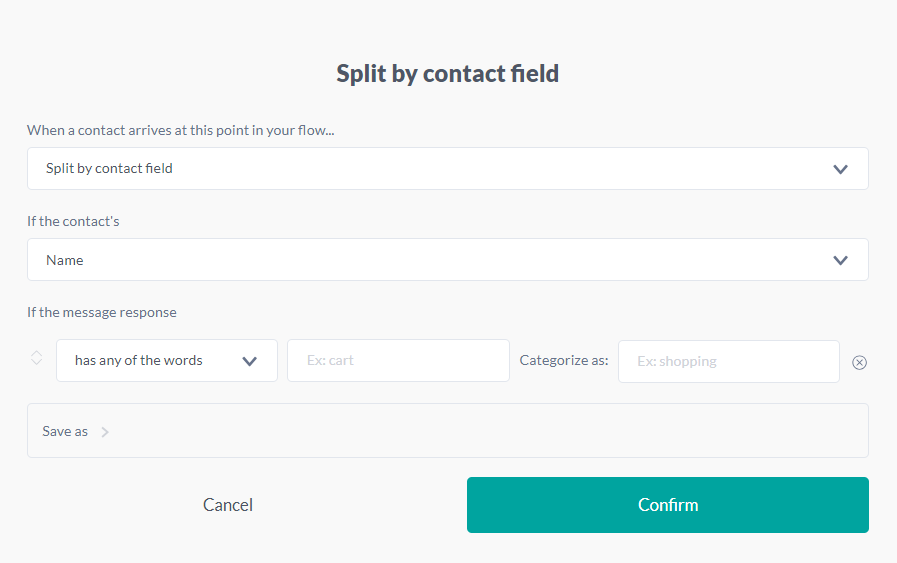Focus the 'Ex: shopping' category input field

[x=728, y=361]
